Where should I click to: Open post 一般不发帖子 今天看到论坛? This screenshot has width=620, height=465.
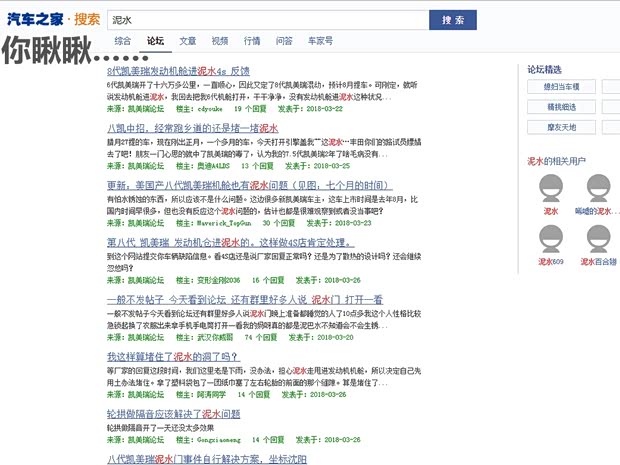245,300
